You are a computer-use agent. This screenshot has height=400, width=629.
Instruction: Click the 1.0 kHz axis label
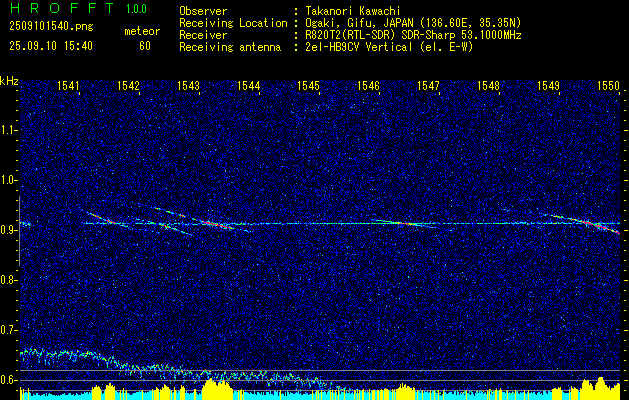[8, 180]
